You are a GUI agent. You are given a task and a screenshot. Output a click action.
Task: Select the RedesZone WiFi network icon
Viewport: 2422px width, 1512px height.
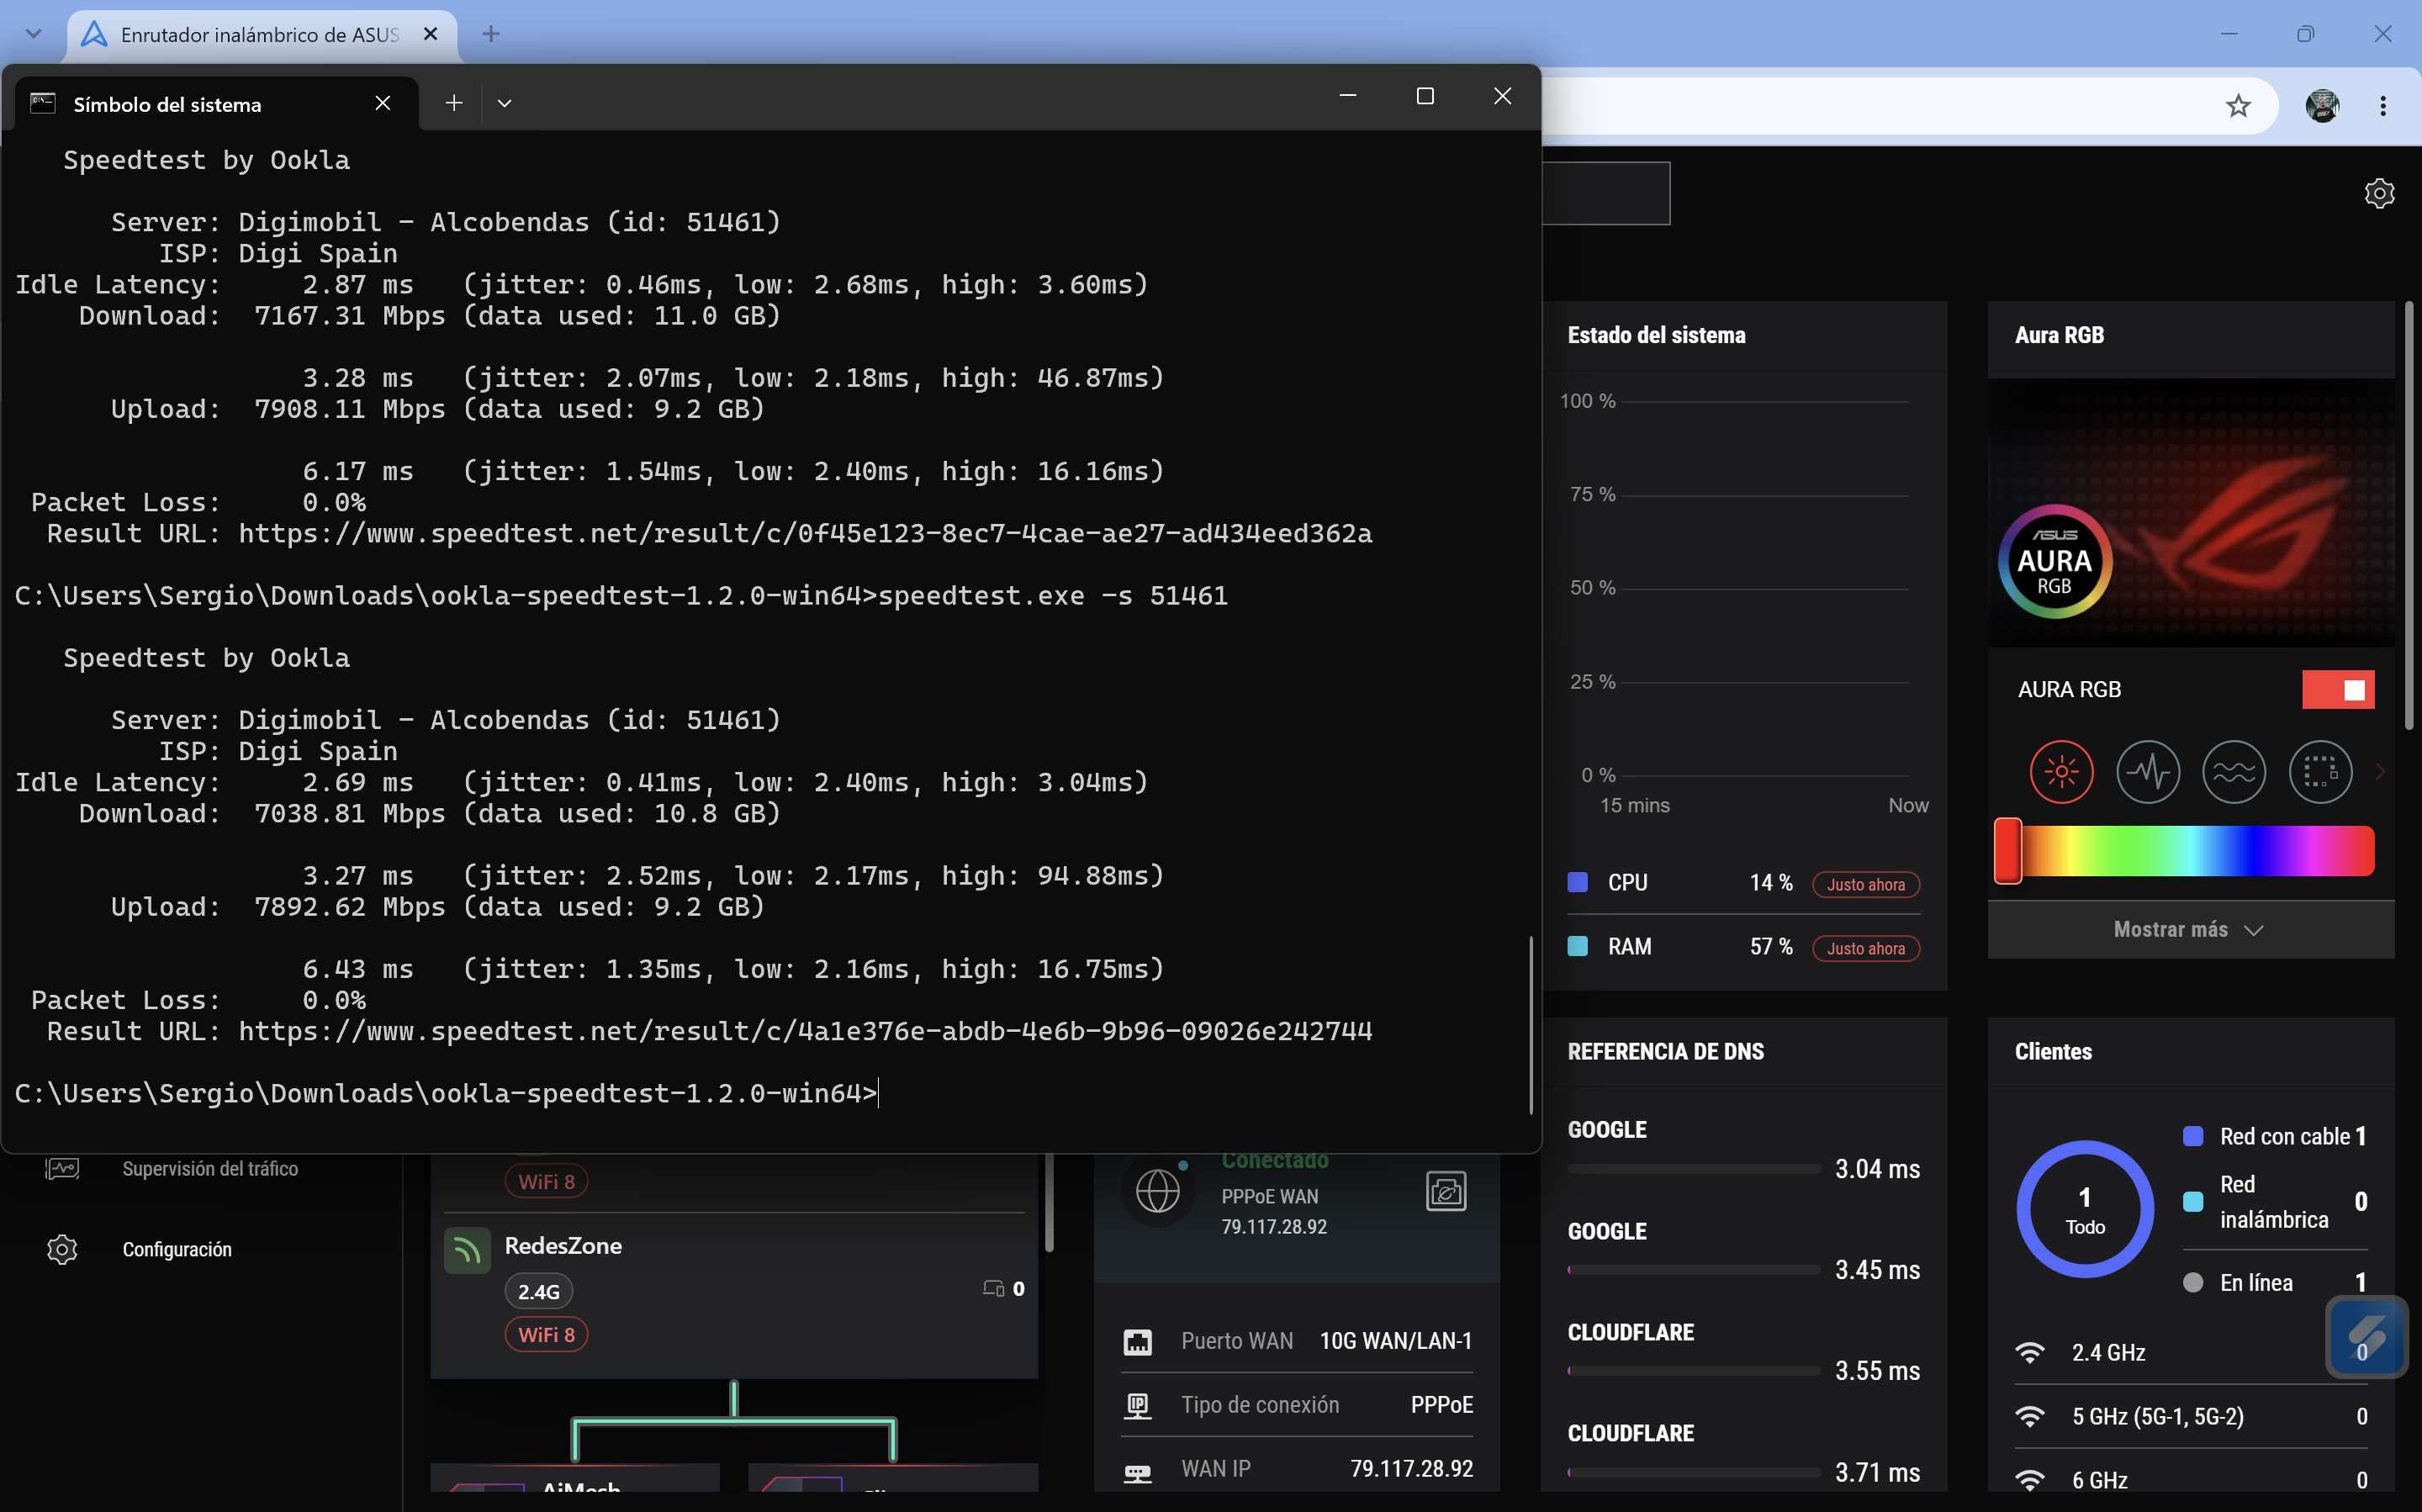[467, 1249]
